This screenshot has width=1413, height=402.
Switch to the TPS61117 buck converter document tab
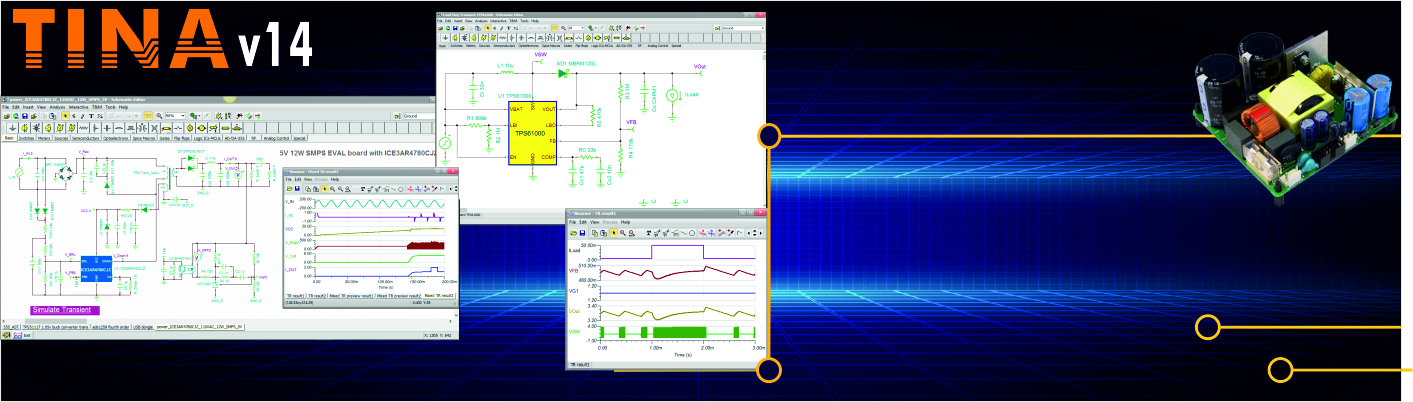pyautogui.click(x=55, y=327)
